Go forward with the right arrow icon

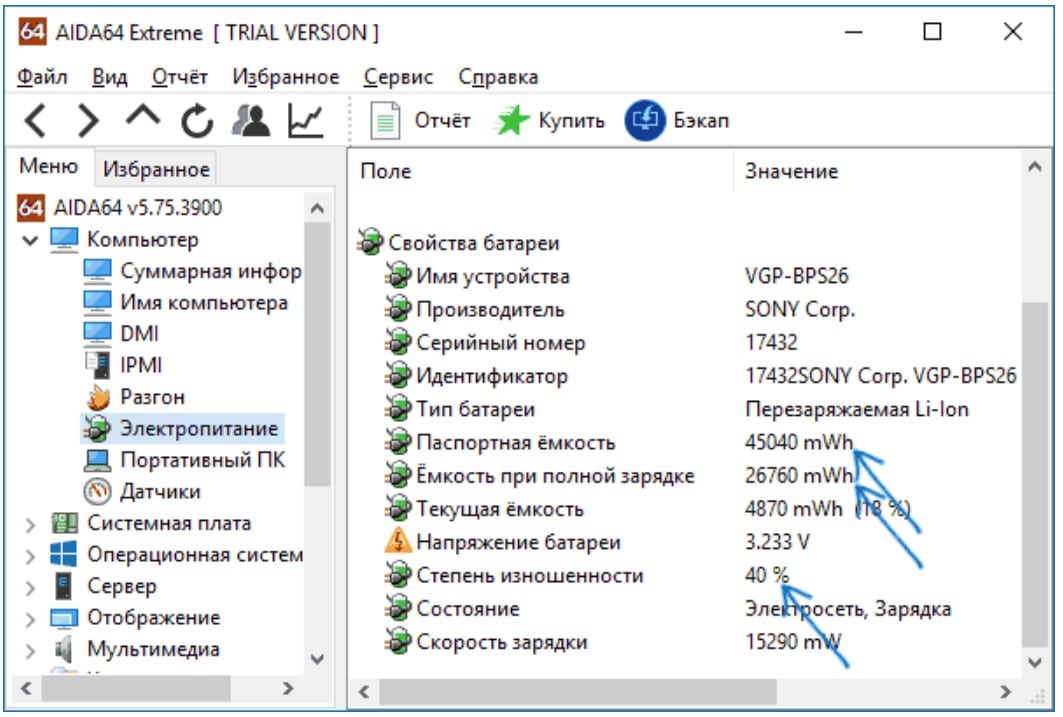click(x=88, y=121)
